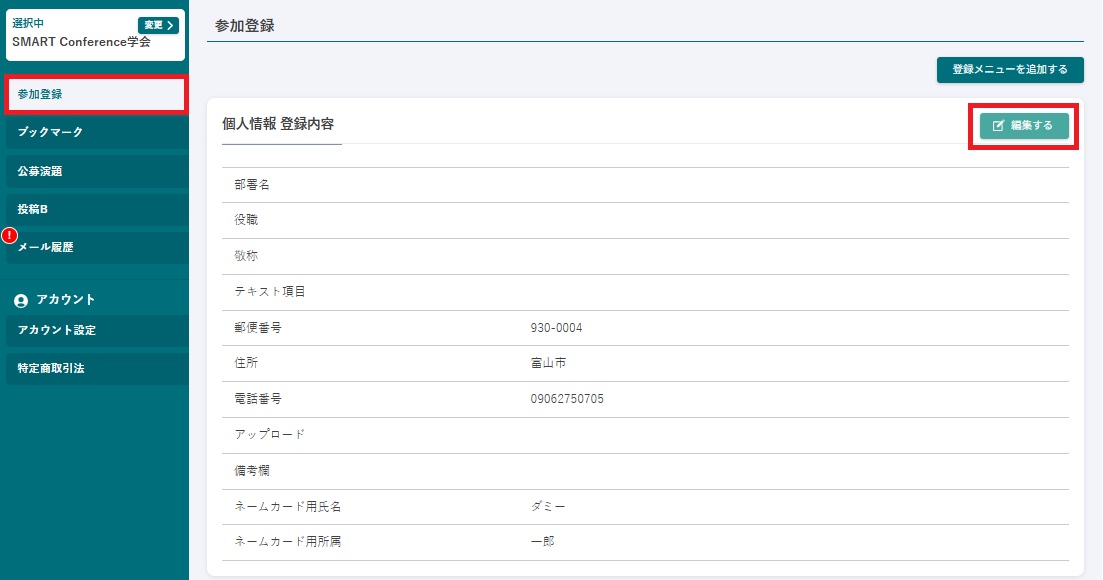The width and height of the screenshot is (1103, 580).
Task: Open メール履歴 menu item
Action: (x=95, y=248)
